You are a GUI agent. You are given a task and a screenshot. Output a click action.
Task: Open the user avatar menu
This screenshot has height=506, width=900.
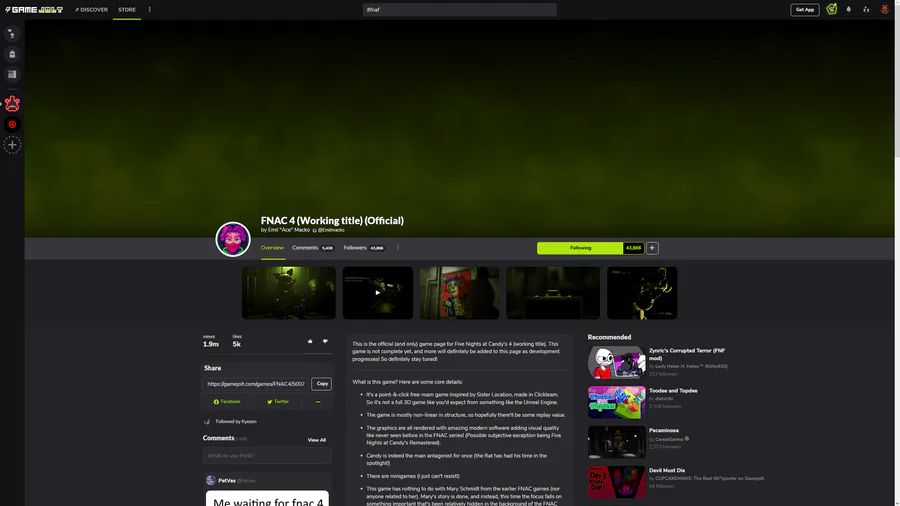(x=885, y=9)
